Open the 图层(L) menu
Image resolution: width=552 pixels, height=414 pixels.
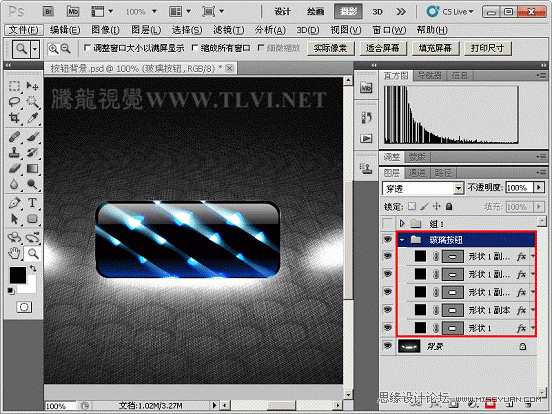coord(146,30)
